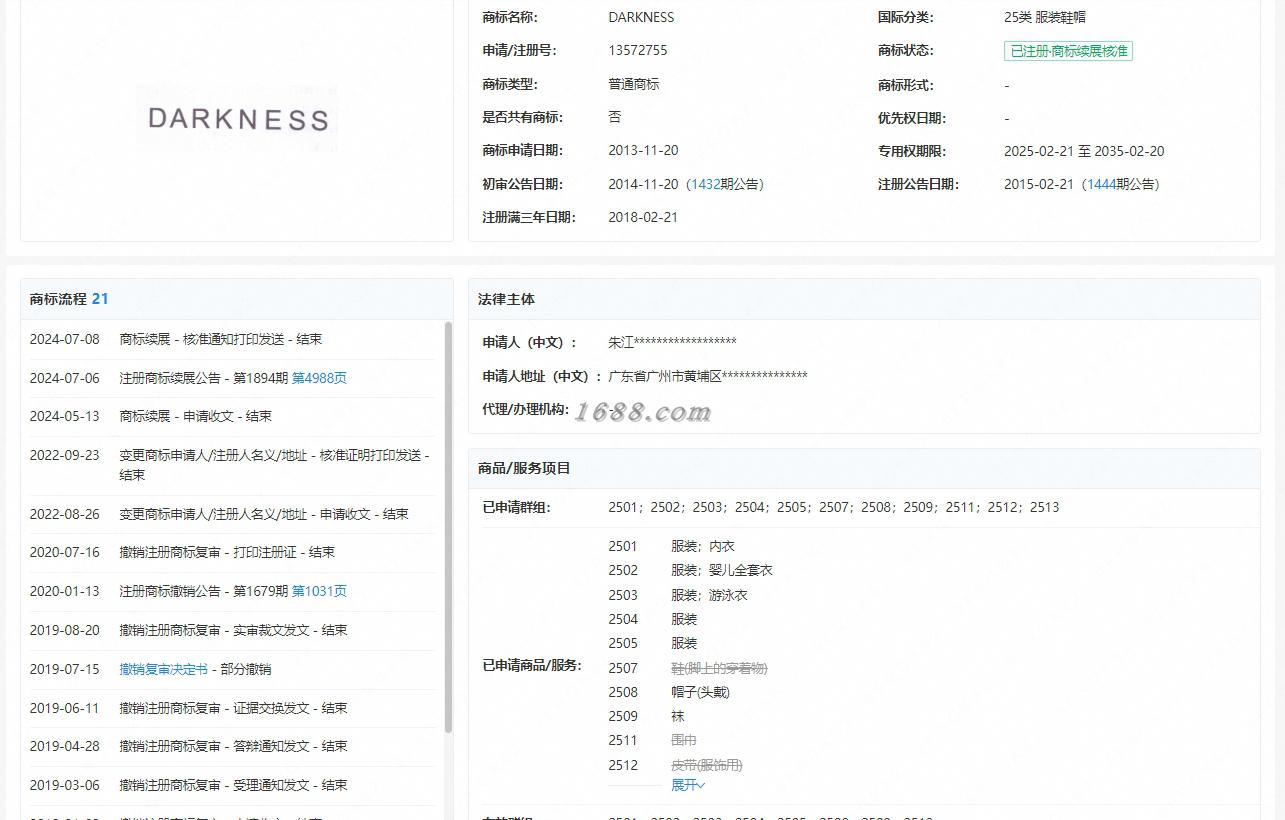Click goods item 袜 in group 2509
Viewport: 1285px width, 820px height.
tap(678, 716)
